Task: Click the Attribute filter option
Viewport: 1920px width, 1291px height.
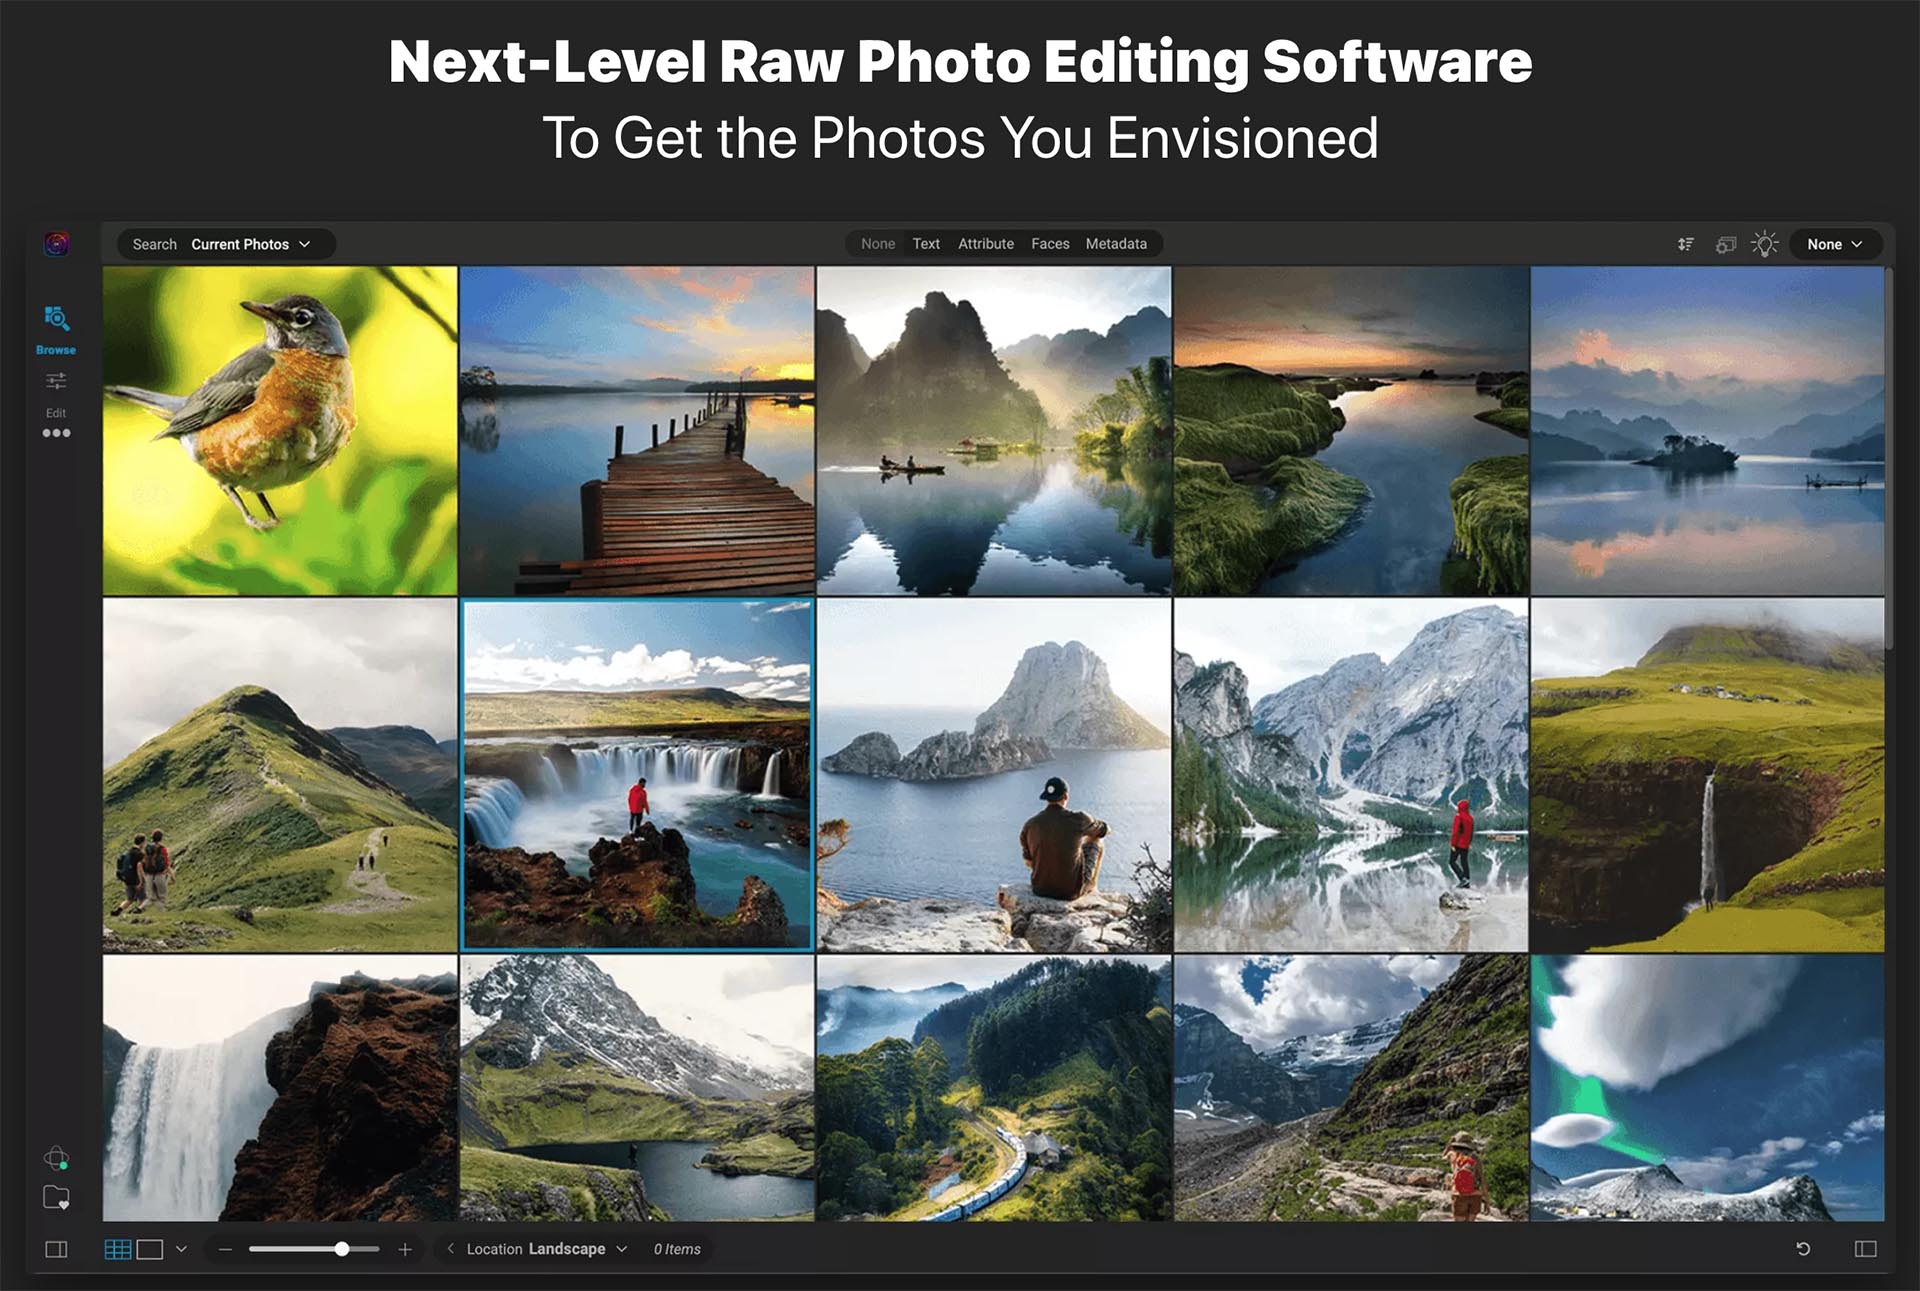Action: coord(985,243)
